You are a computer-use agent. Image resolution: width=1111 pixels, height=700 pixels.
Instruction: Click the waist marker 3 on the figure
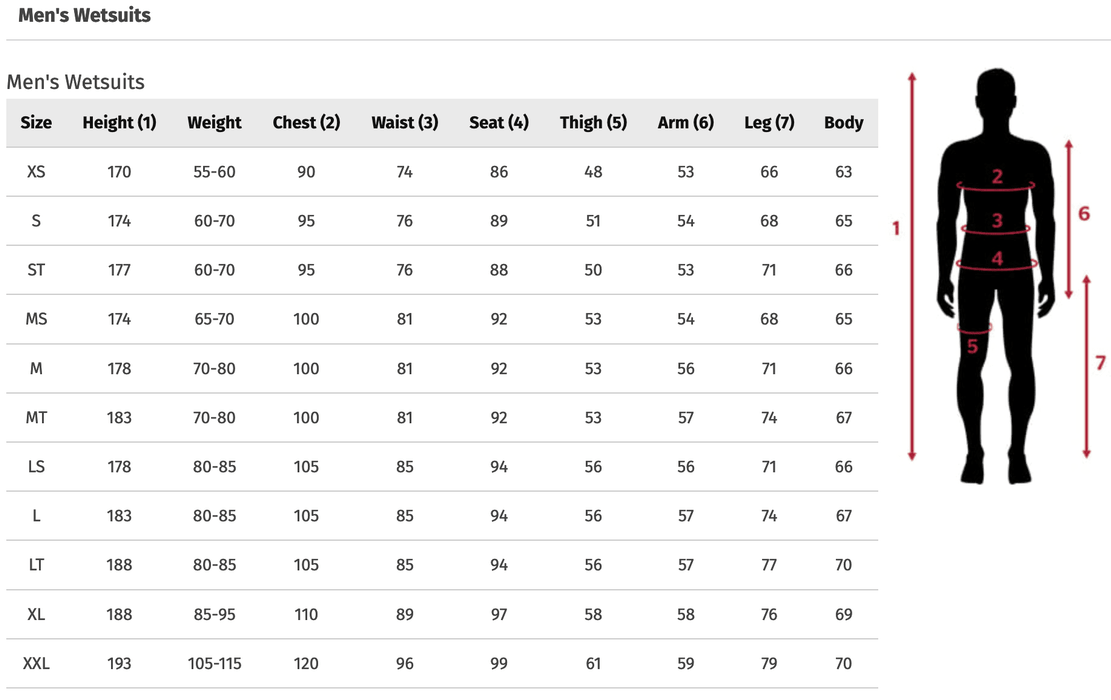tap(997, 221)
